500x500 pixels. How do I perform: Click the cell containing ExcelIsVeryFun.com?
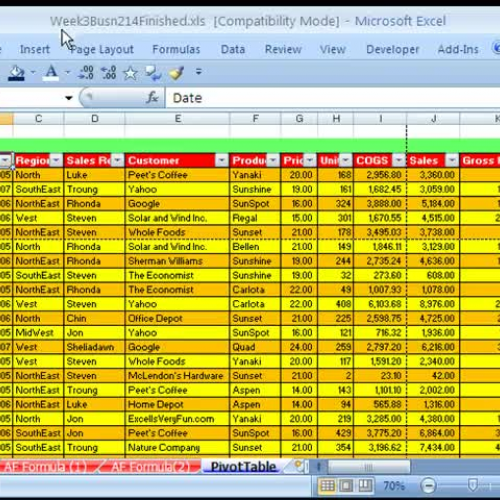[177, 419]
